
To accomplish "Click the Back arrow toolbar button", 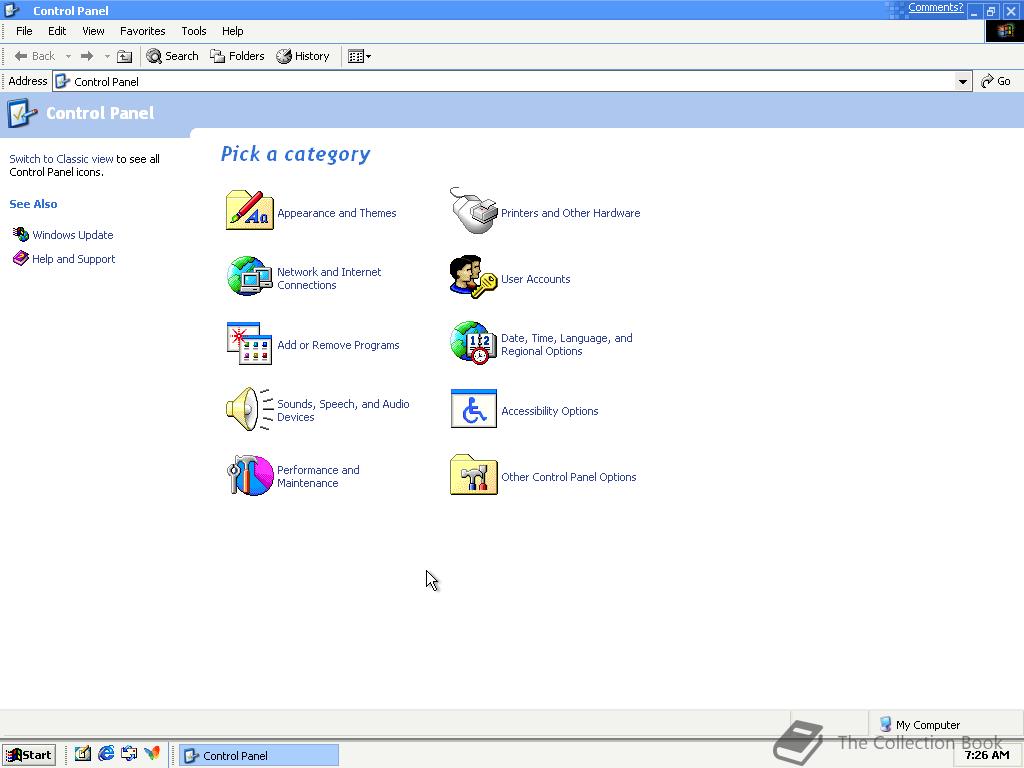I will point(34,56).
